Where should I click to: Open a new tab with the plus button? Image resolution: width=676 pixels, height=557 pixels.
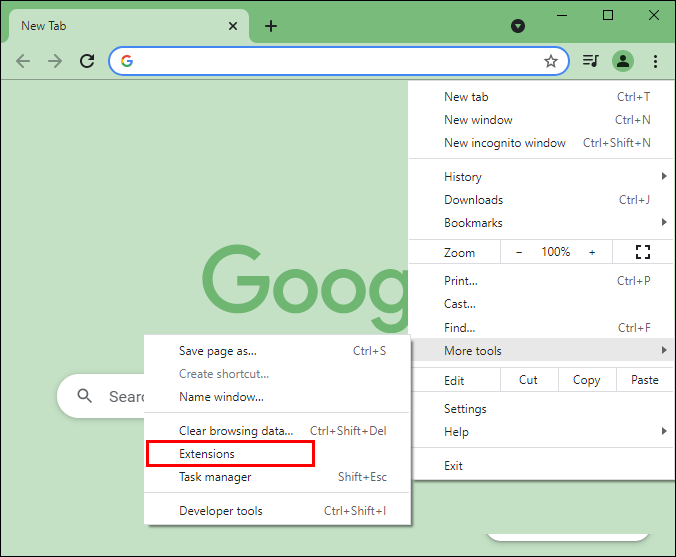pos(271,26)
